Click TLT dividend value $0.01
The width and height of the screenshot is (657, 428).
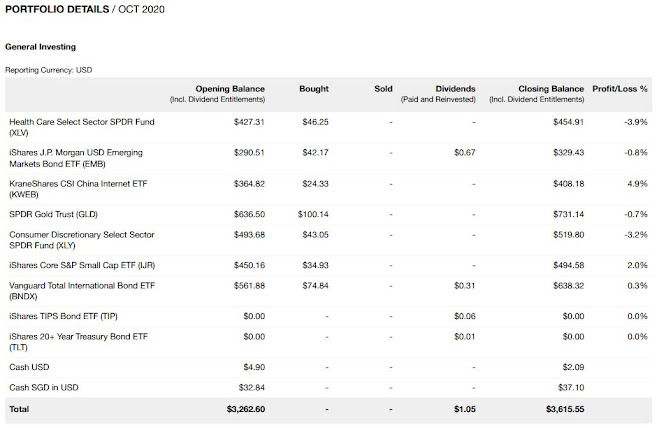tap(465, 337)
